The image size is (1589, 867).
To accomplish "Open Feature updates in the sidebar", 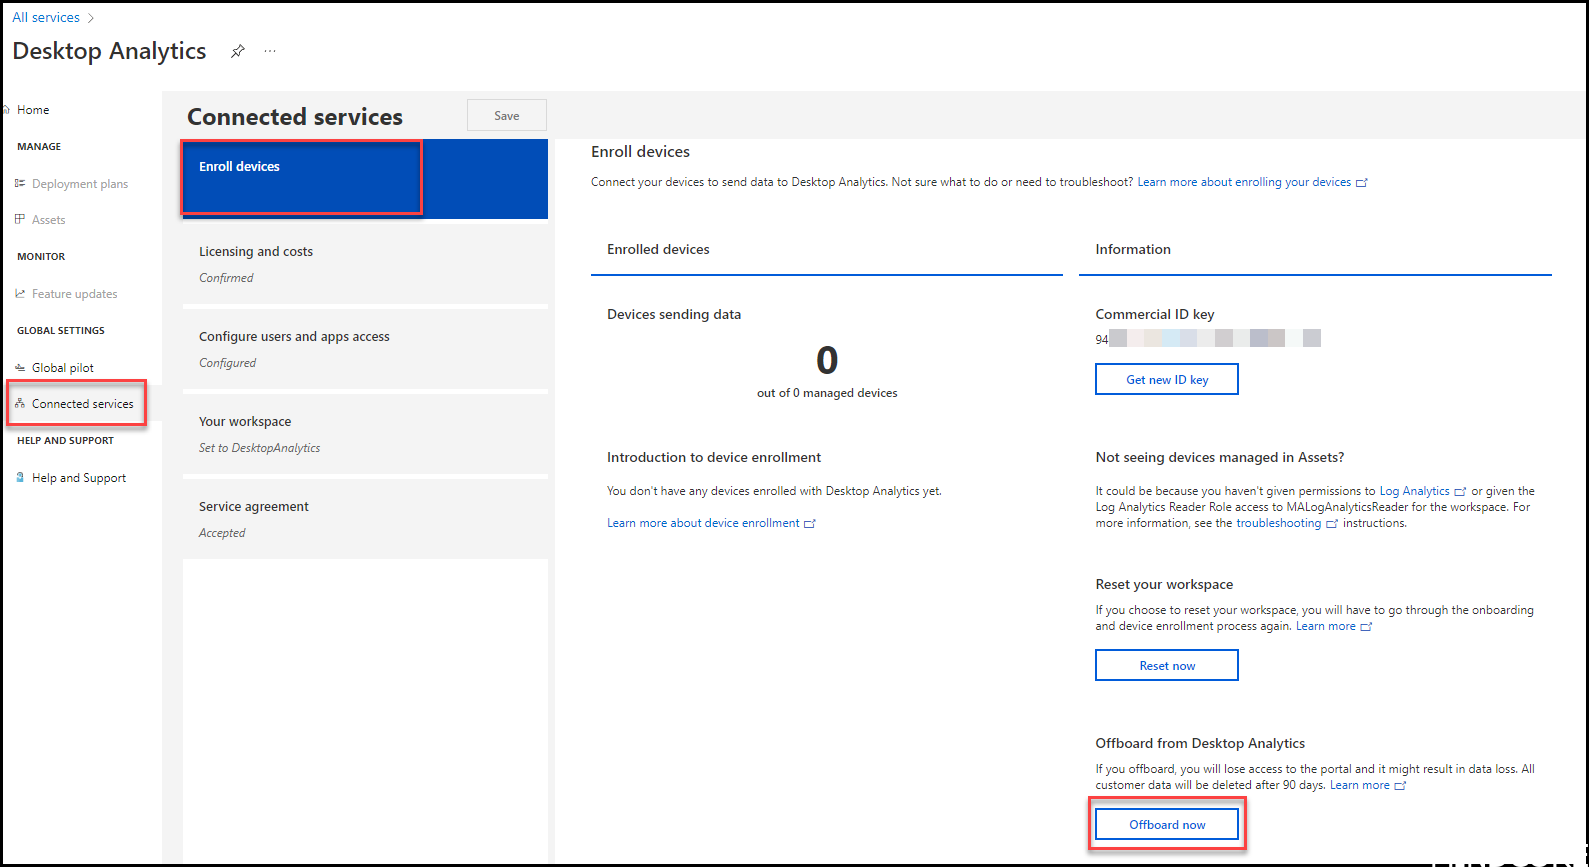I will [75, 294].
